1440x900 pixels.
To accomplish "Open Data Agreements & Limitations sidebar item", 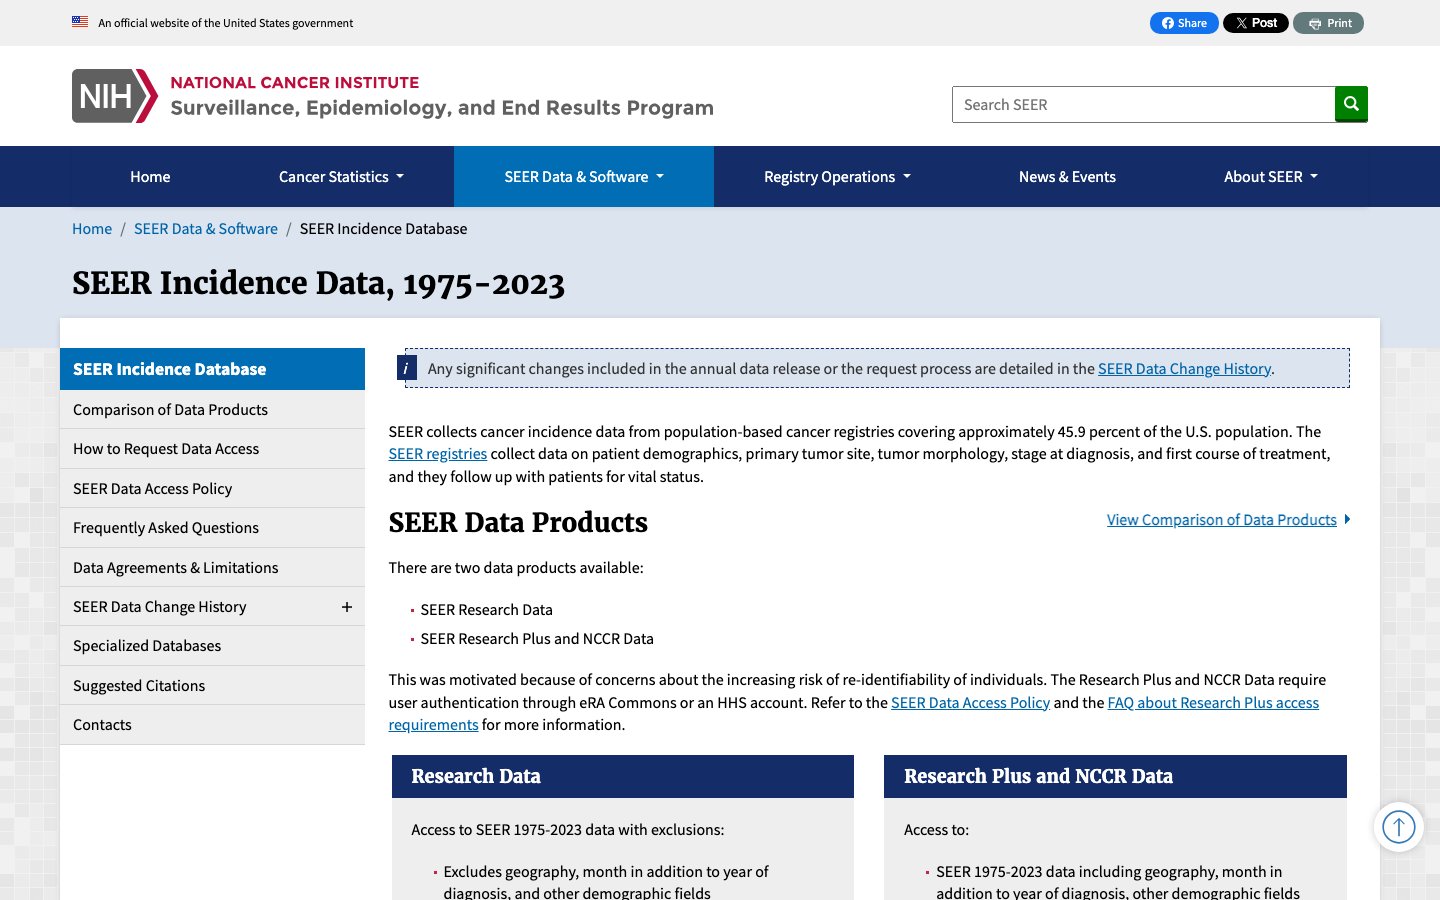I will (x=212, y=568).
